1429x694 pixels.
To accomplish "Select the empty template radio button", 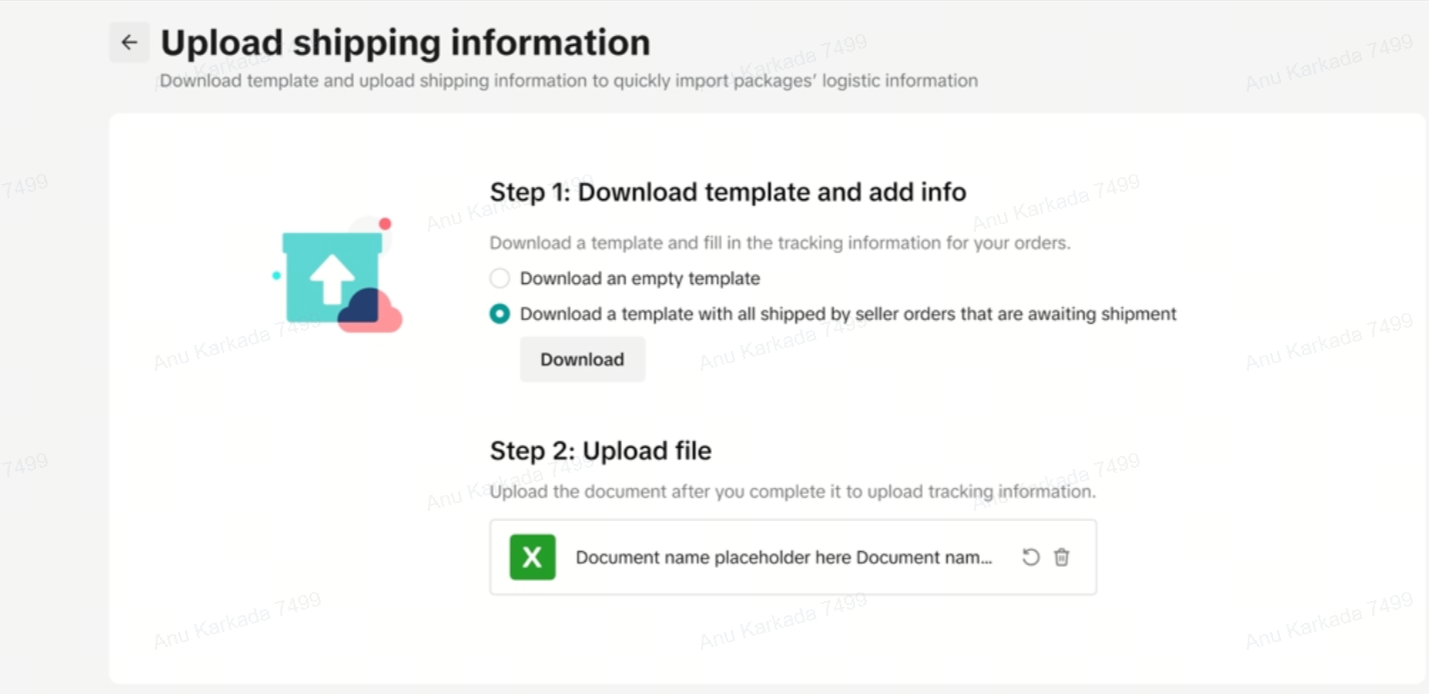I will point(500,278).
